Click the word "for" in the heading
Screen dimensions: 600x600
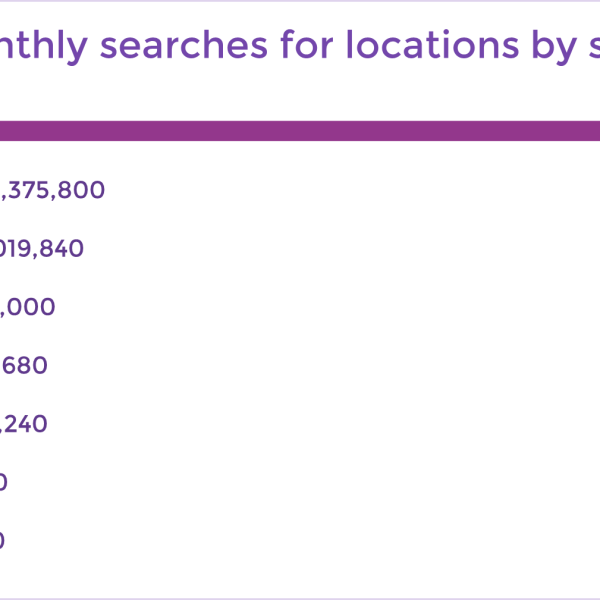[x=307, y=44]
